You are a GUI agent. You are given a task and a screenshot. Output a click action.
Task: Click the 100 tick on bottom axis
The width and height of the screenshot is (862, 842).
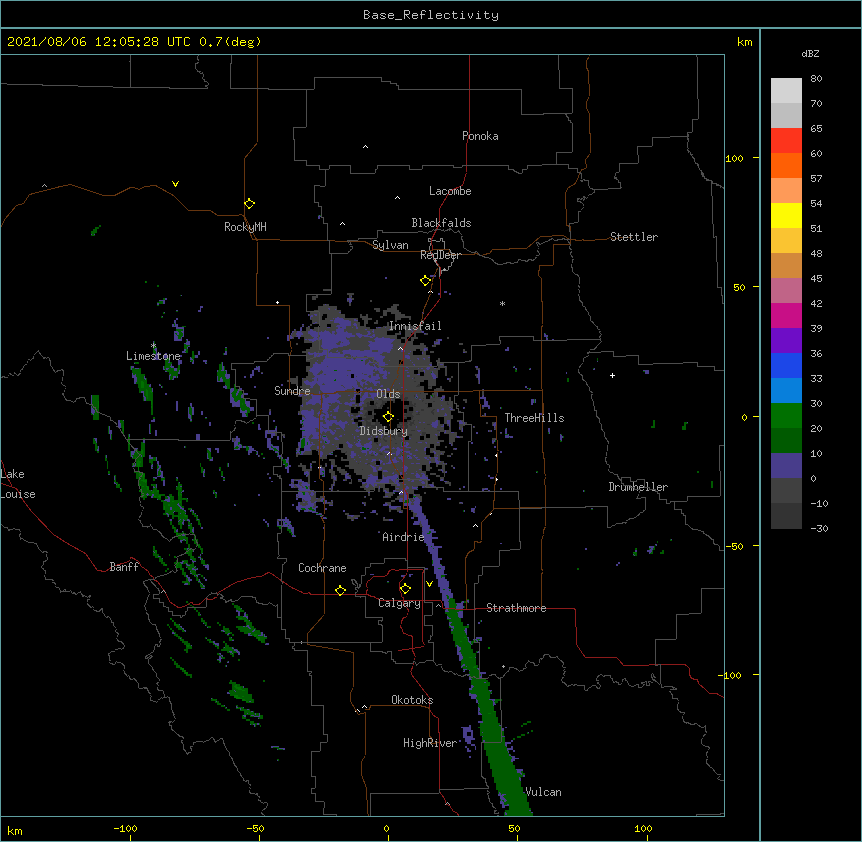(x=644, y=828)
